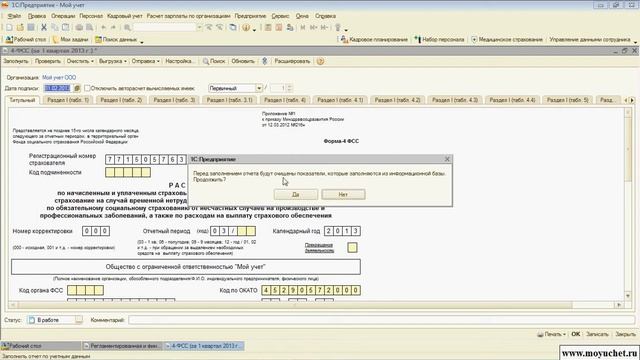
Task: Click the Save diskette icon
Action: (31, 27)
